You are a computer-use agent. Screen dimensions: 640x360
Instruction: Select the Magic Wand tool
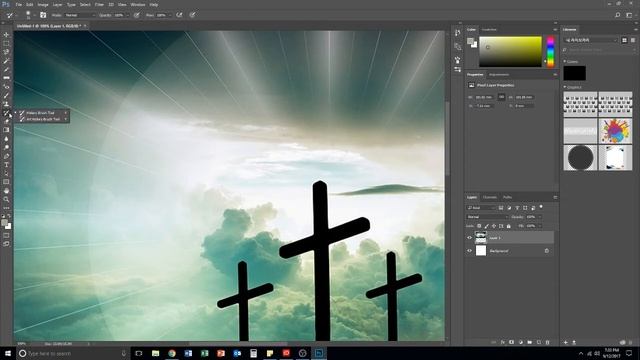click(6, 60)
